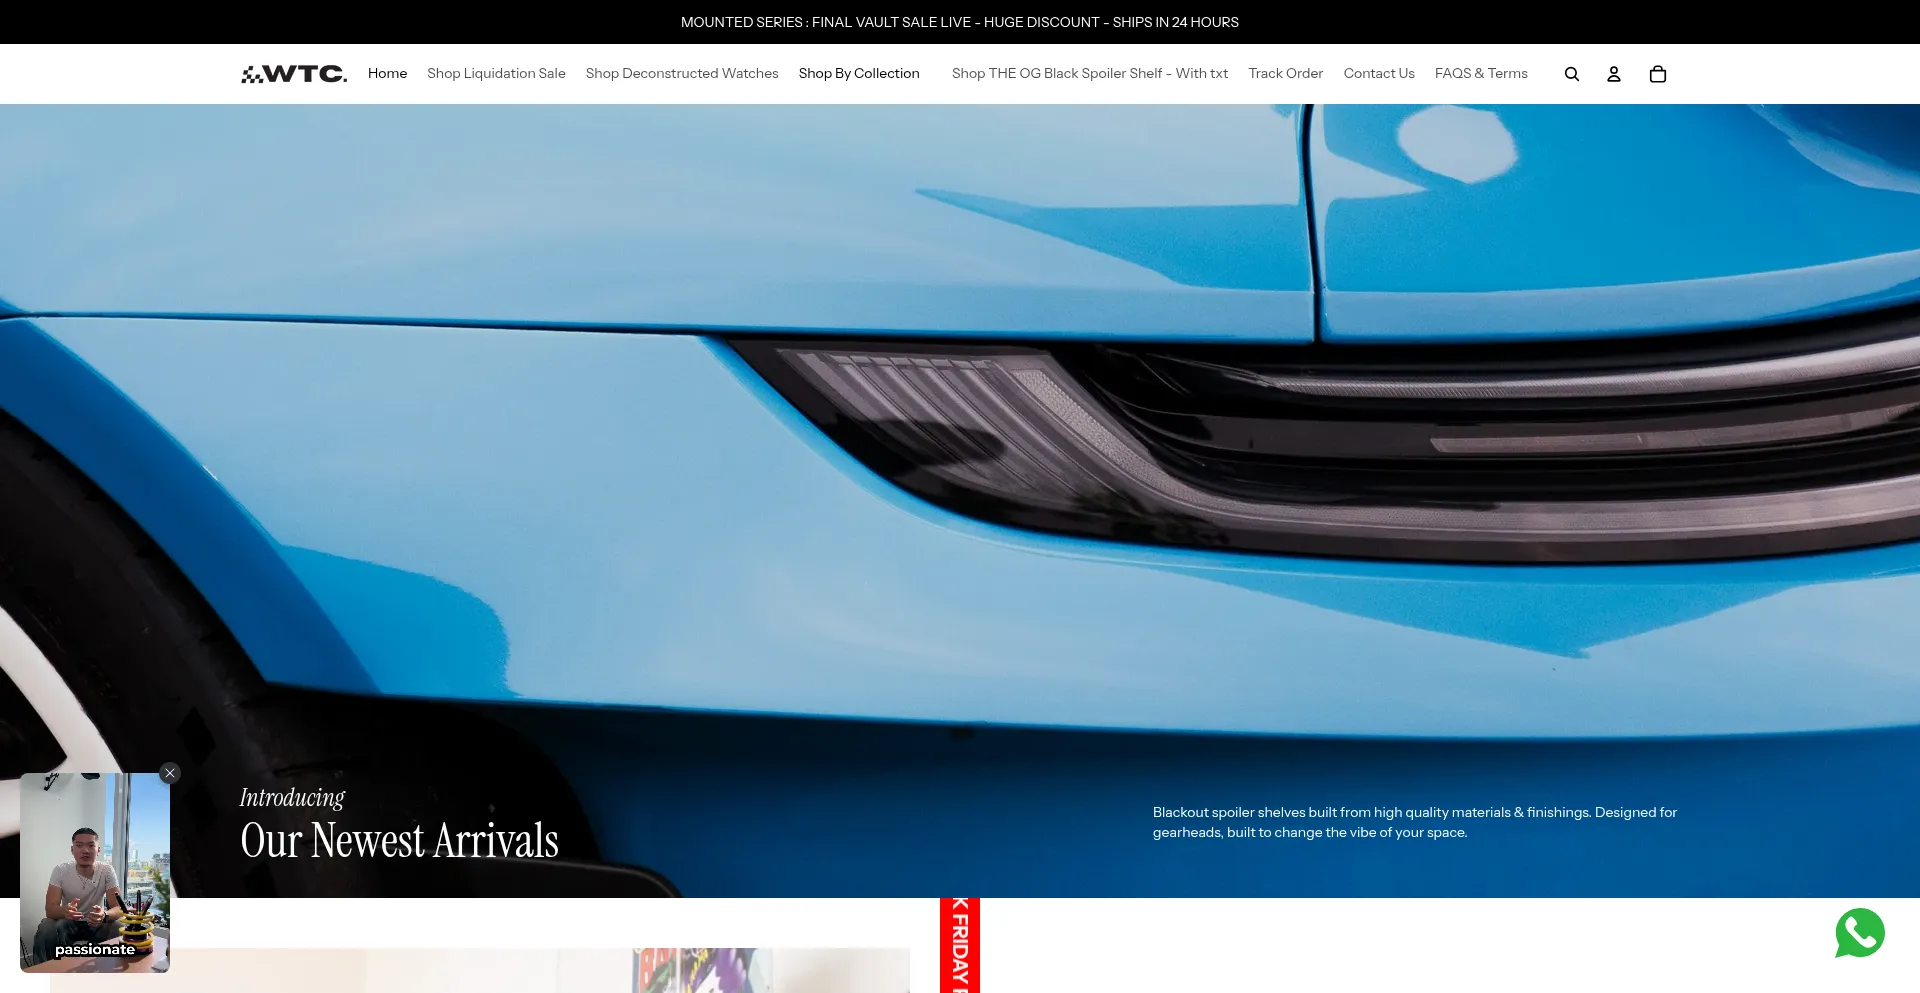
Task: Click the red Black Friday vertical banner
Action: (959, 945)
